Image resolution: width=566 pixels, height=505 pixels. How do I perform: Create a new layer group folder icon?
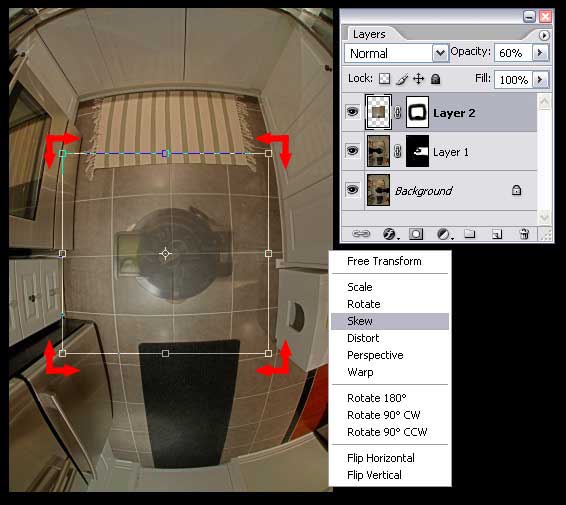(x=469, y=234)
